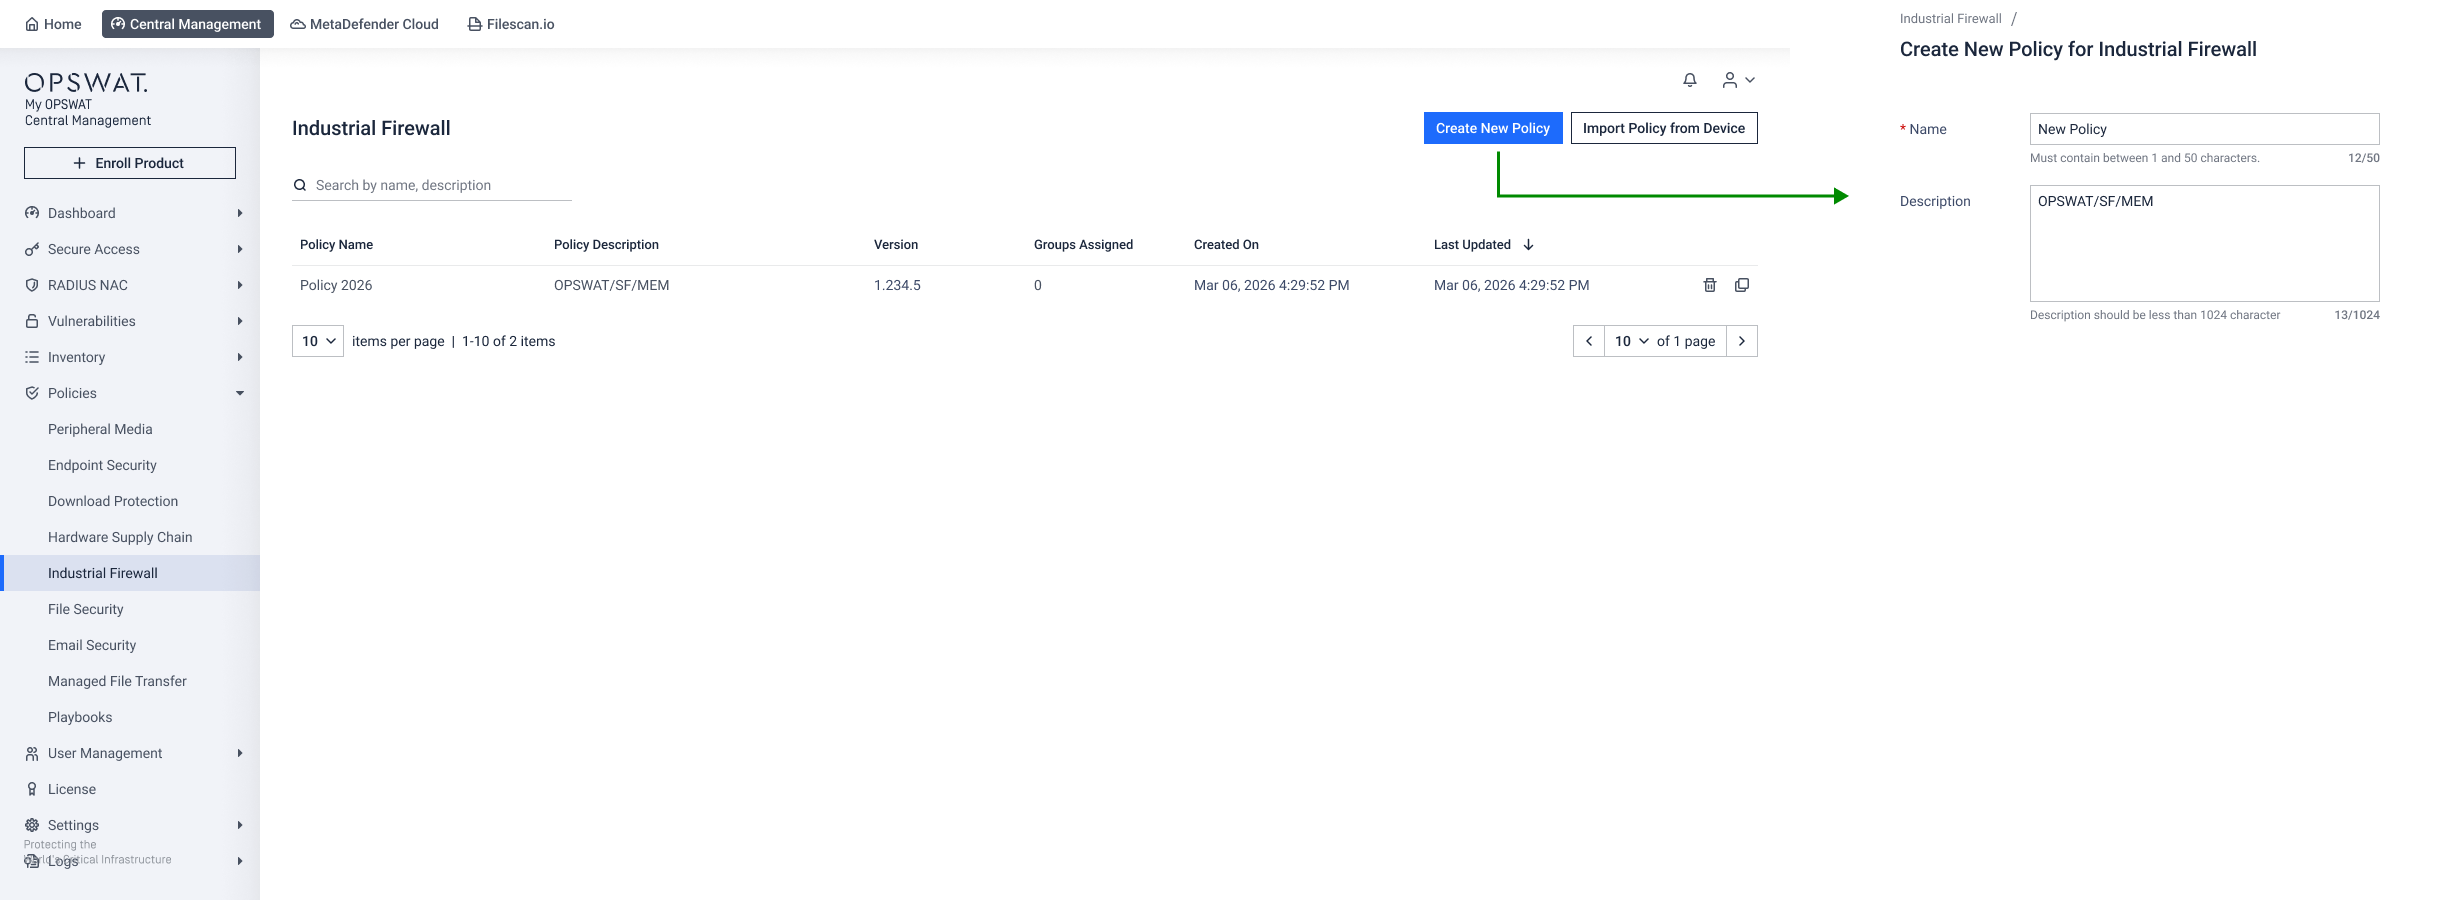Open the Filescan.io tab

[x=510, y=24]
